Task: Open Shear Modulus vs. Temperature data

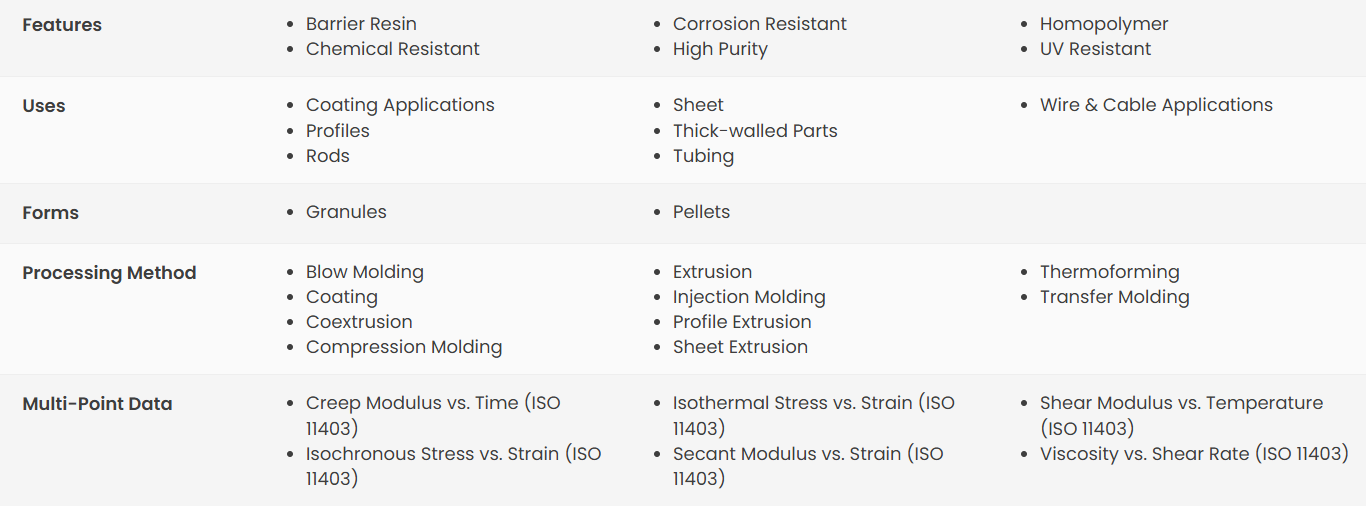Action: click(1181, 416)
